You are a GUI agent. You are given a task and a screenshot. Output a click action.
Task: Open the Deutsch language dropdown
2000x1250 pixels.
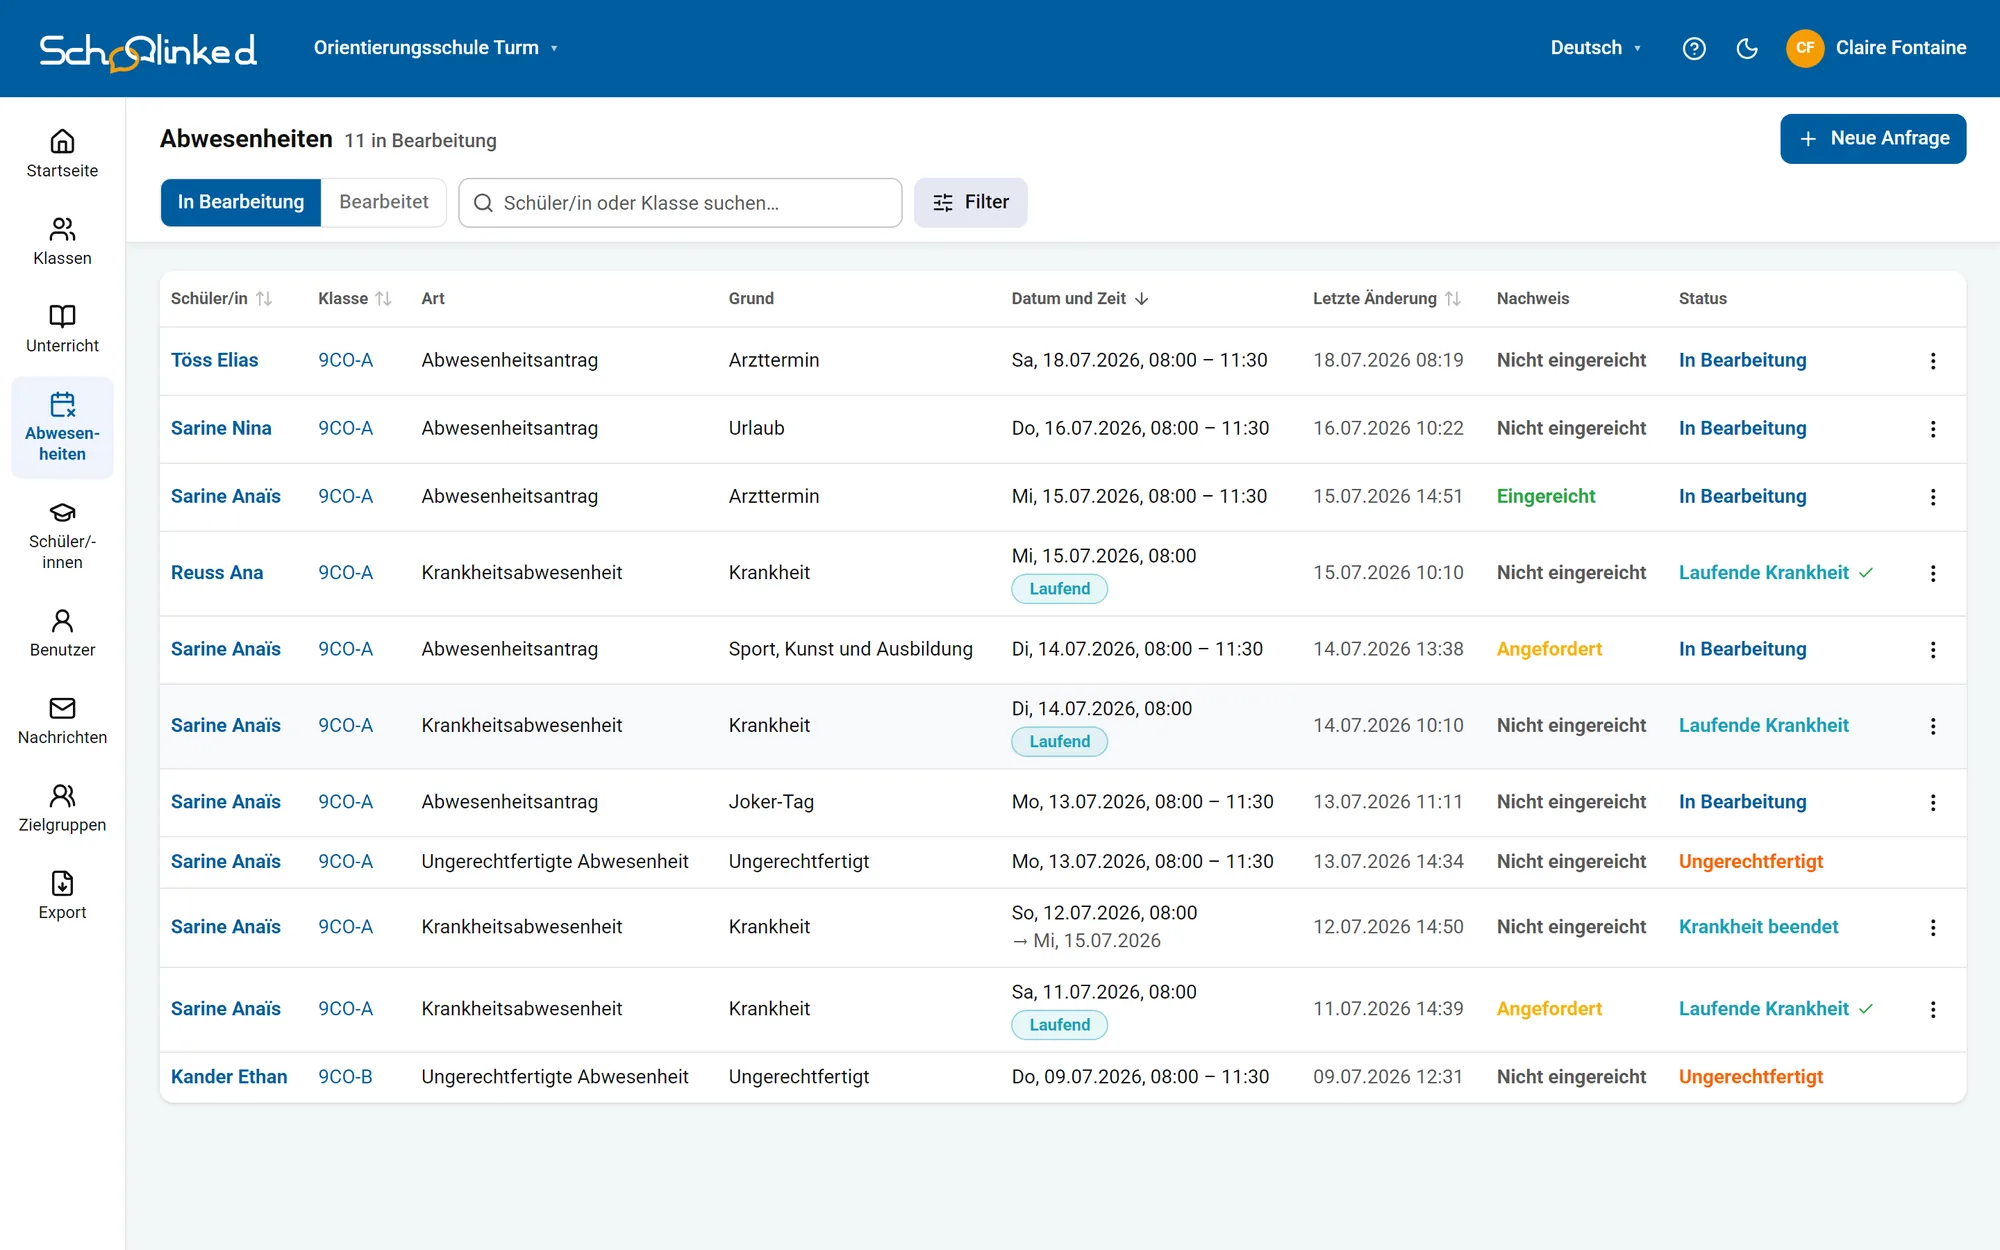[x=1596, y=48]
